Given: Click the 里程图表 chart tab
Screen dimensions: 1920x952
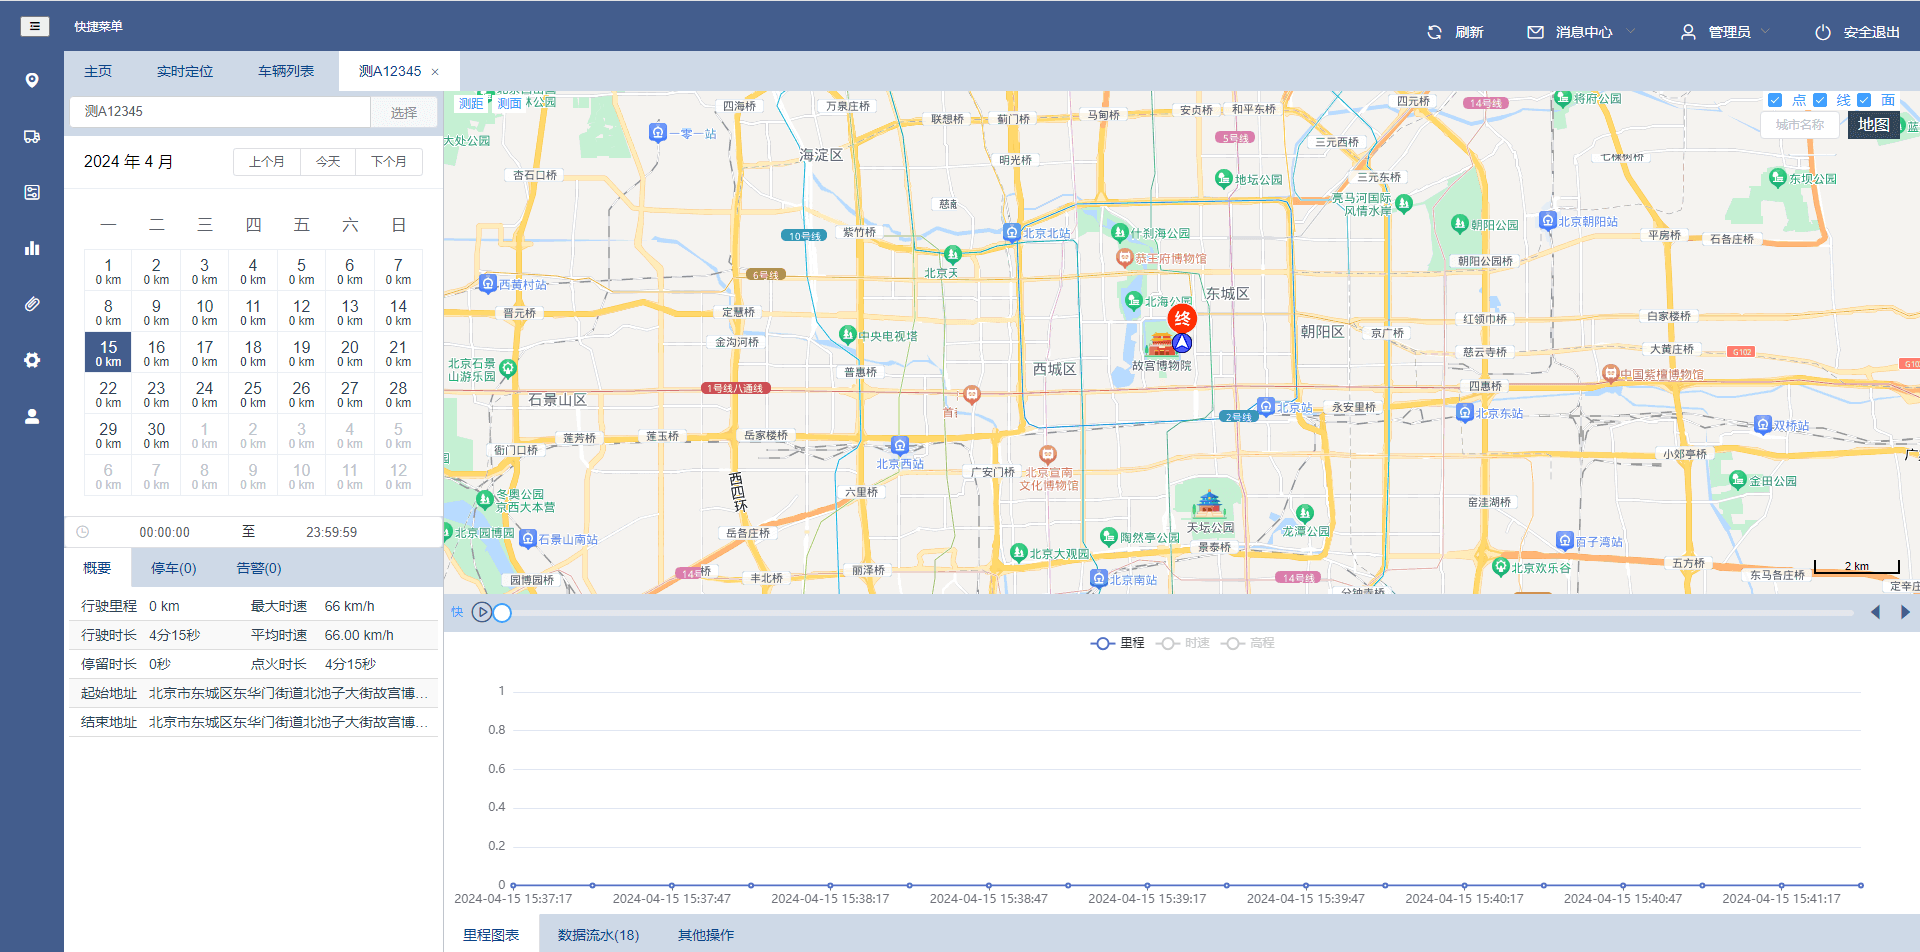Looking at the screenshot, I should [x=491, y=935].
